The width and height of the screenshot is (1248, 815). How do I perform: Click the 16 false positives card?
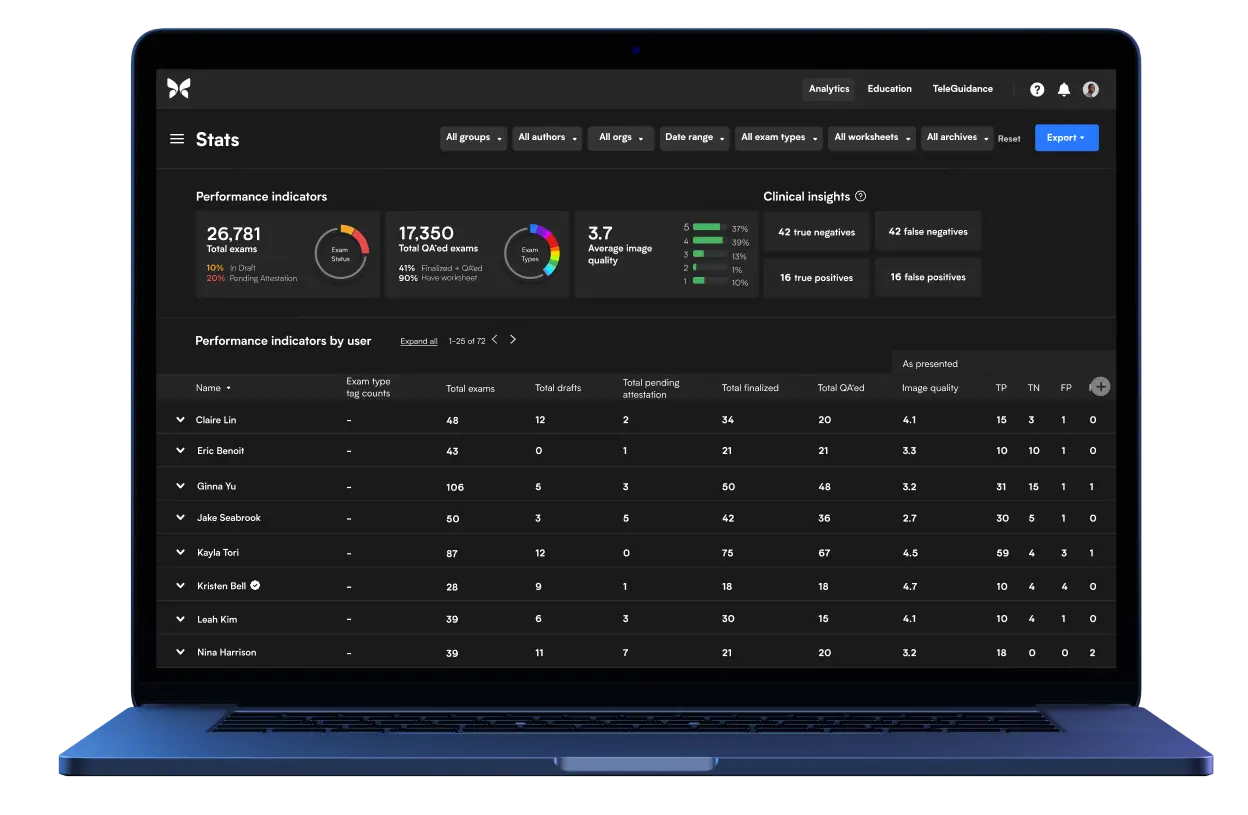click(x=928, y=277)
